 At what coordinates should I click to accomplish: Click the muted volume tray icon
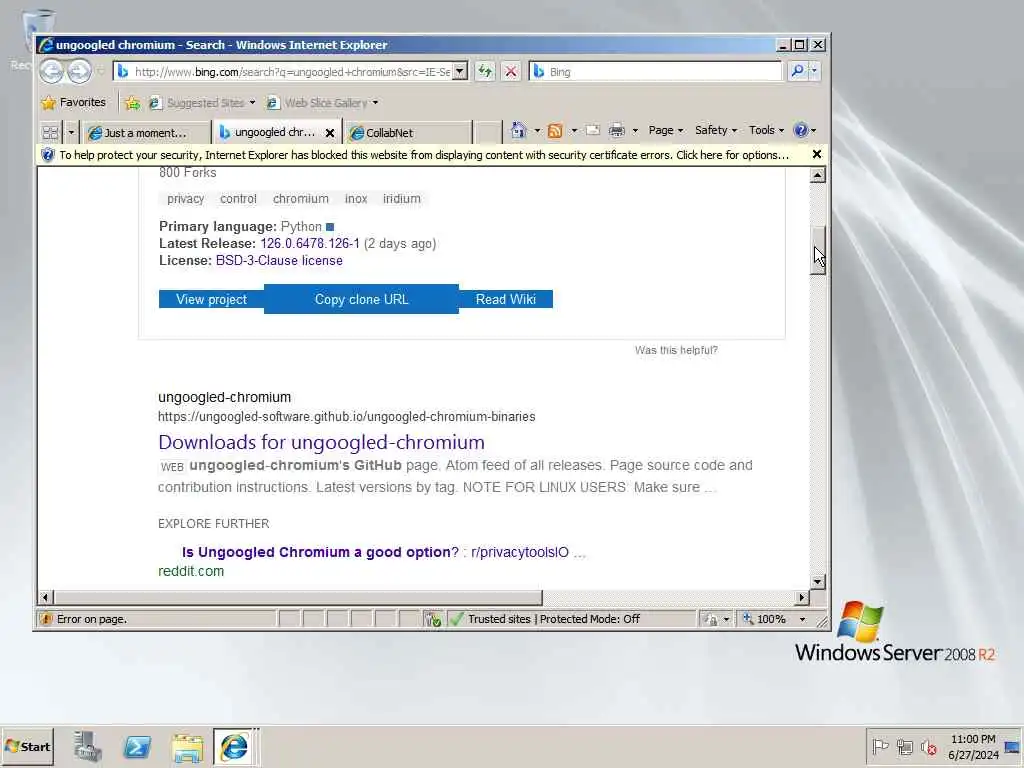pyautogui.click(x=928, y=746)
